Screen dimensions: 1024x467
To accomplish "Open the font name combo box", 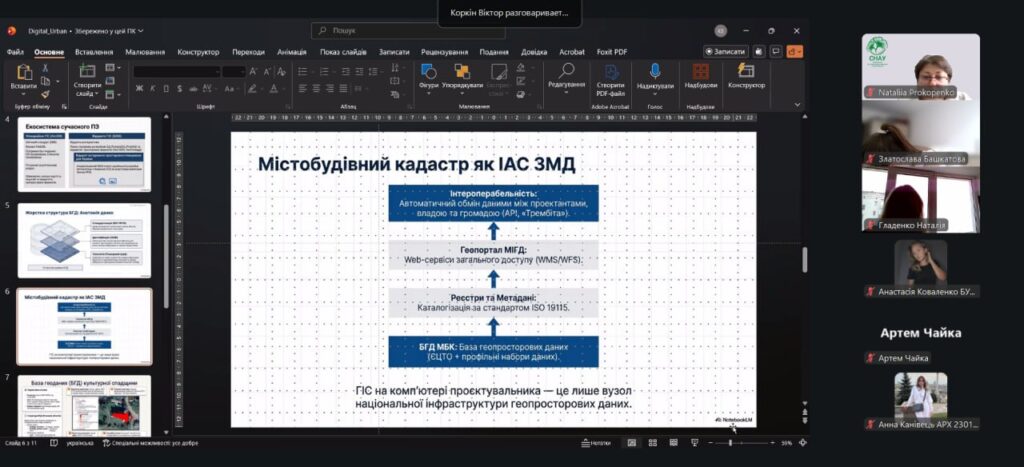I will pyautogui.click(x=175, y=71).
